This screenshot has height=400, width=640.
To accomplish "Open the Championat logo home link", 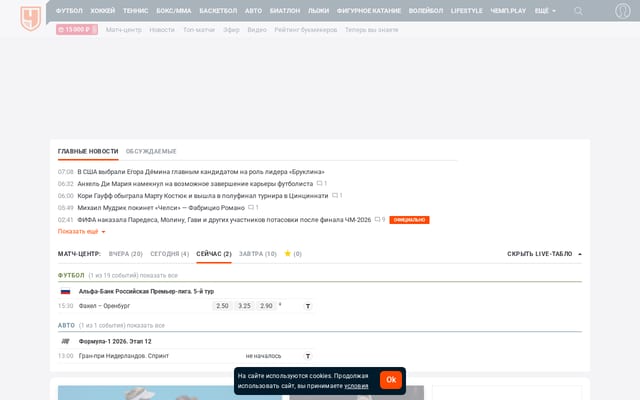I will coord(31,18).
